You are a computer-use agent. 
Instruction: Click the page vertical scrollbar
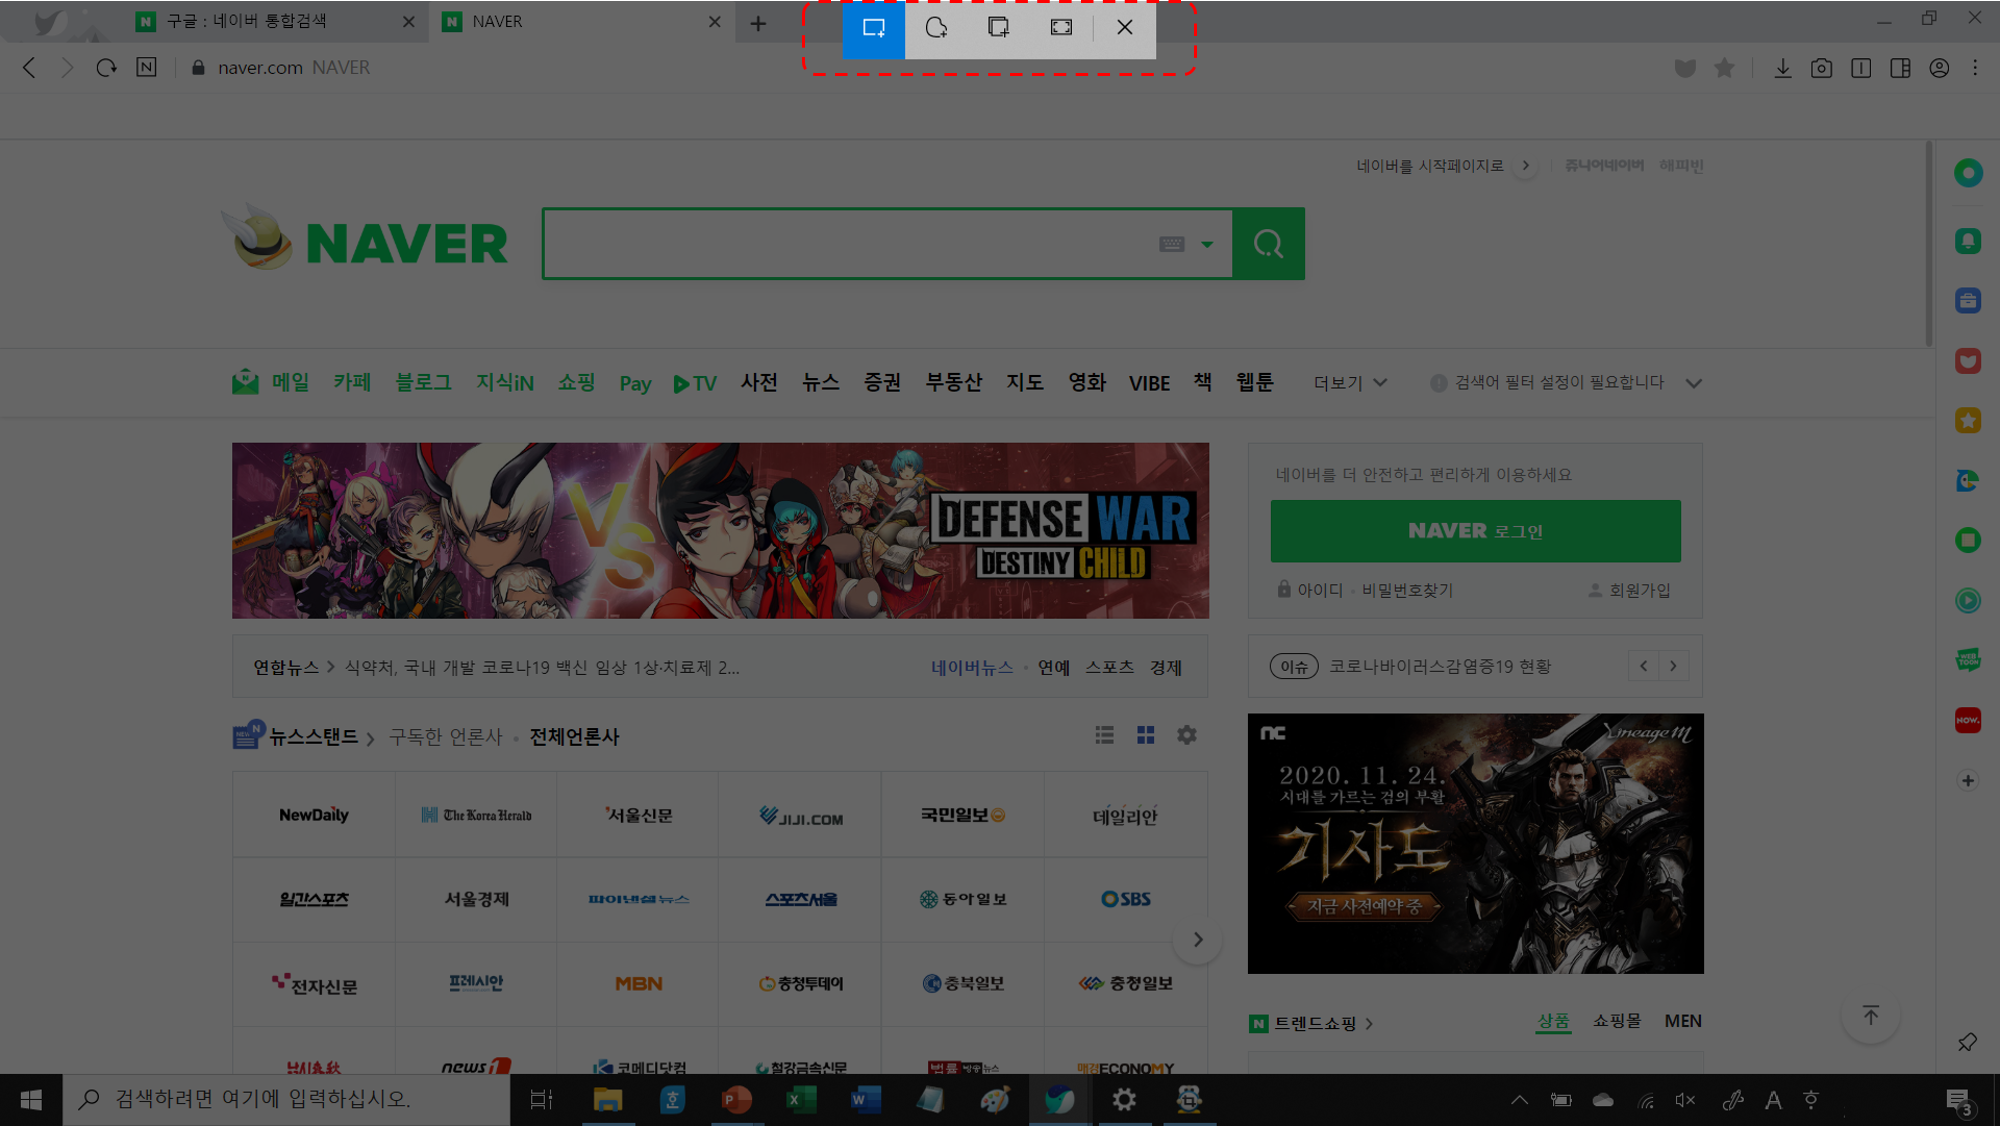tap(1929, 245)
